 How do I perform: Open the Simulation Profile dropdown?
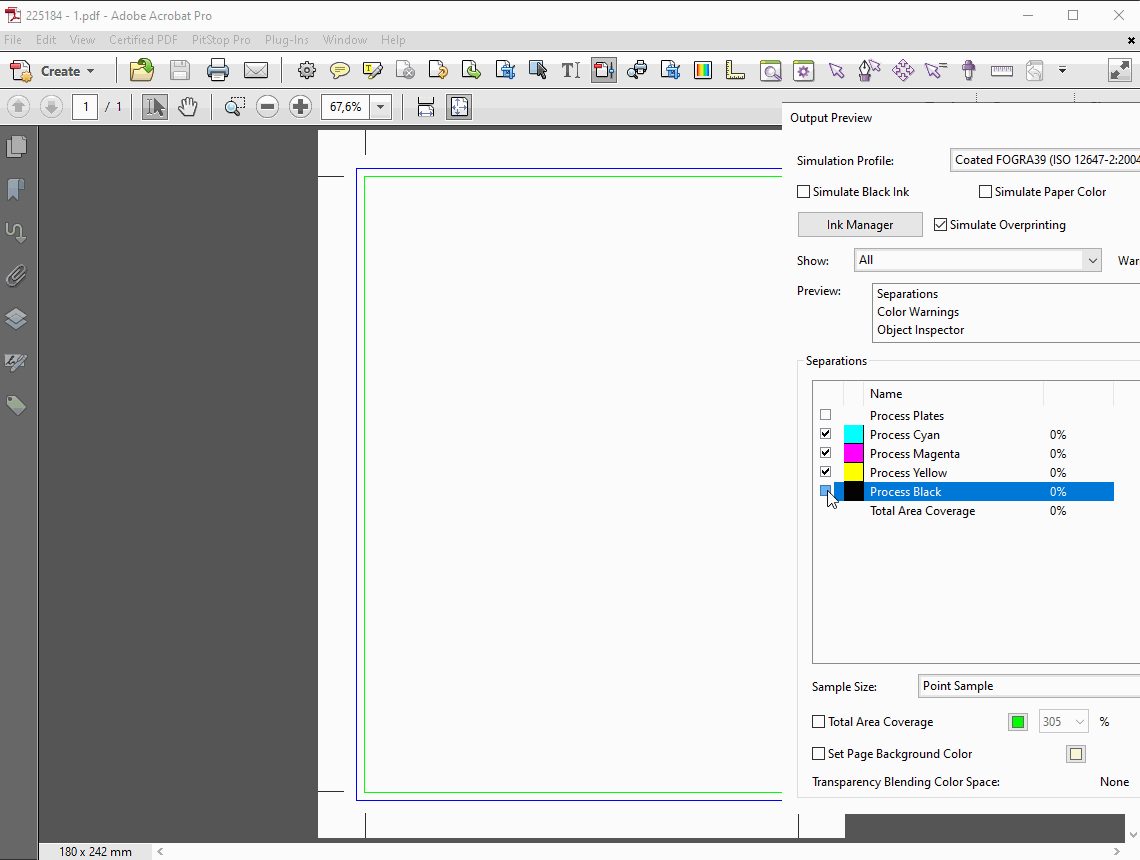(x=1045, y=160)
